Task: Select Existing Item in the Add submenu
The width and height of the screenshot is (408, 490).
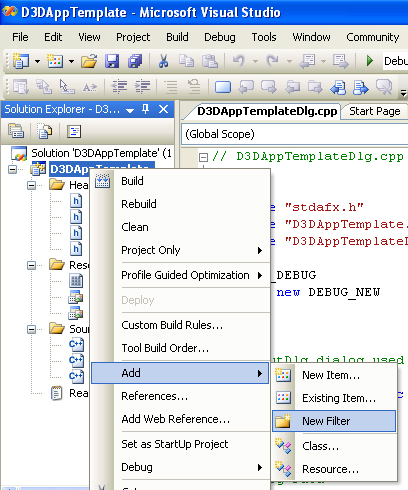Action: 334,398
